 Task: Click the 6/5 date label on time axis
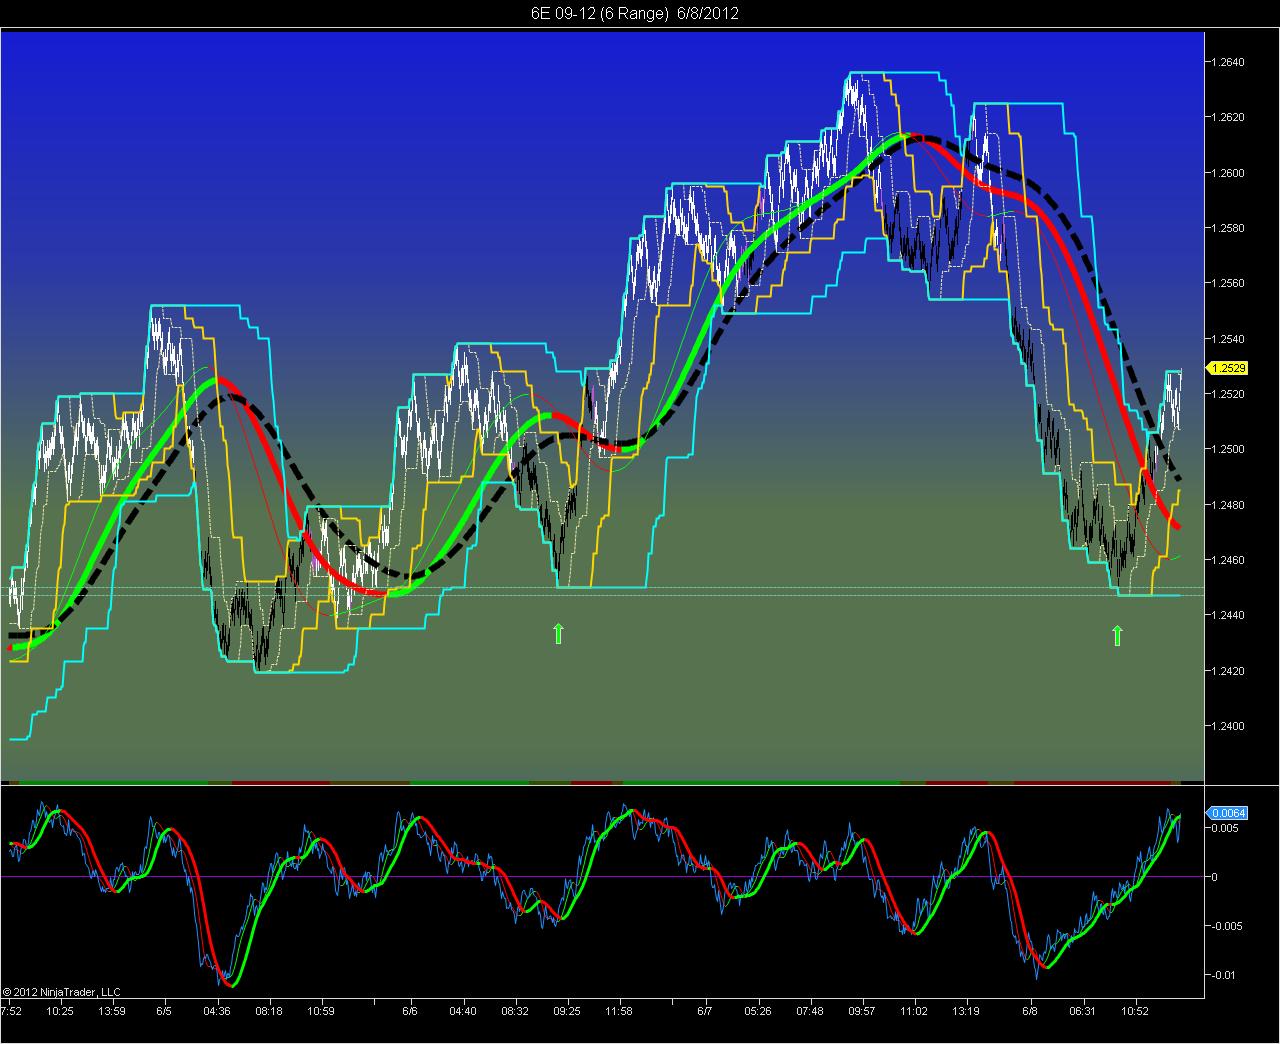(x=164, y=1011)
